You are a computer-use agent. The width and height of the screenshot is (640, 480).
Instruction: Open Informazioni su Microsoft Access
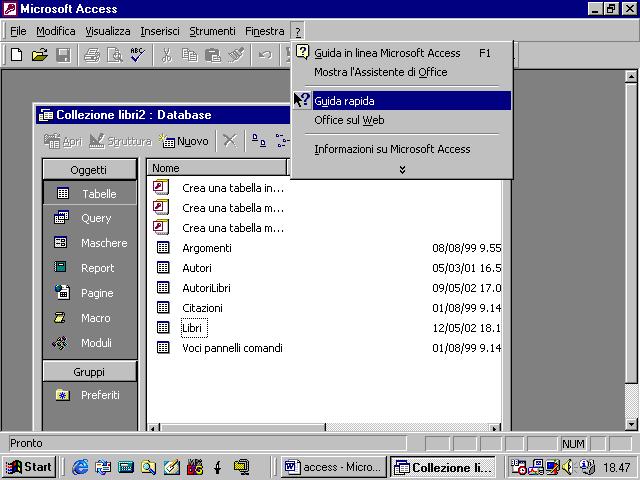402,149
